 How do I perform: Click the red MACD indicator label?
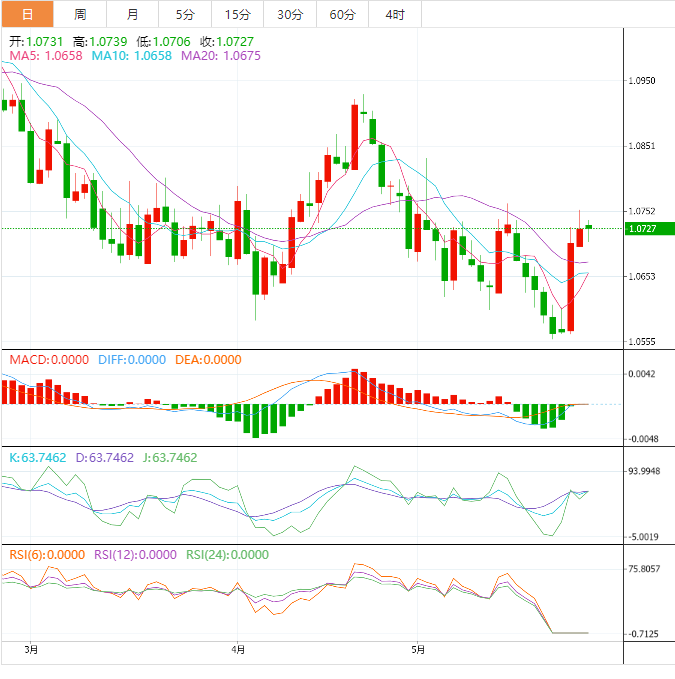49,360
